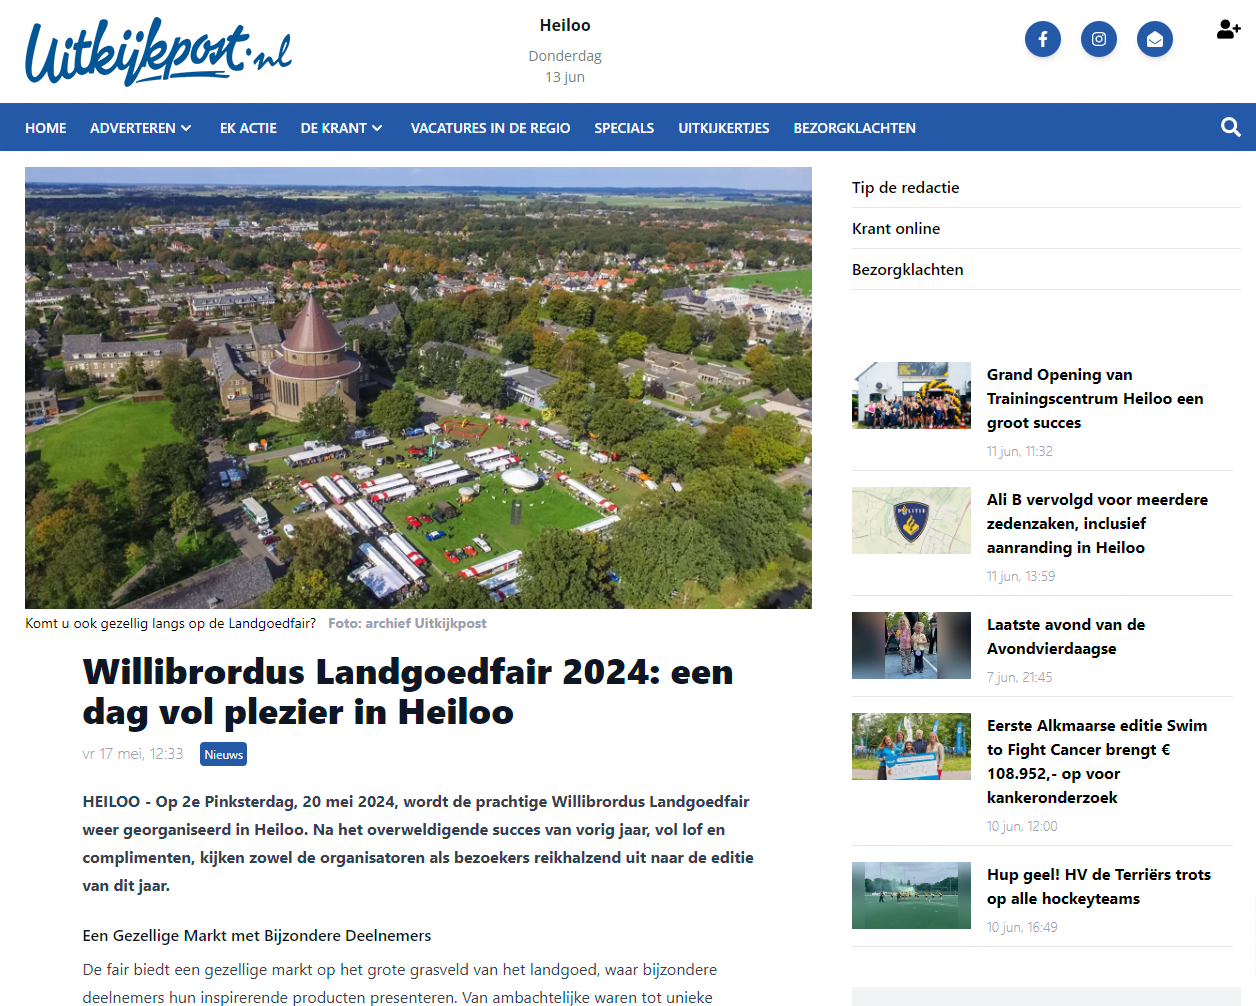Click the add user account icon

(1228, 29)
